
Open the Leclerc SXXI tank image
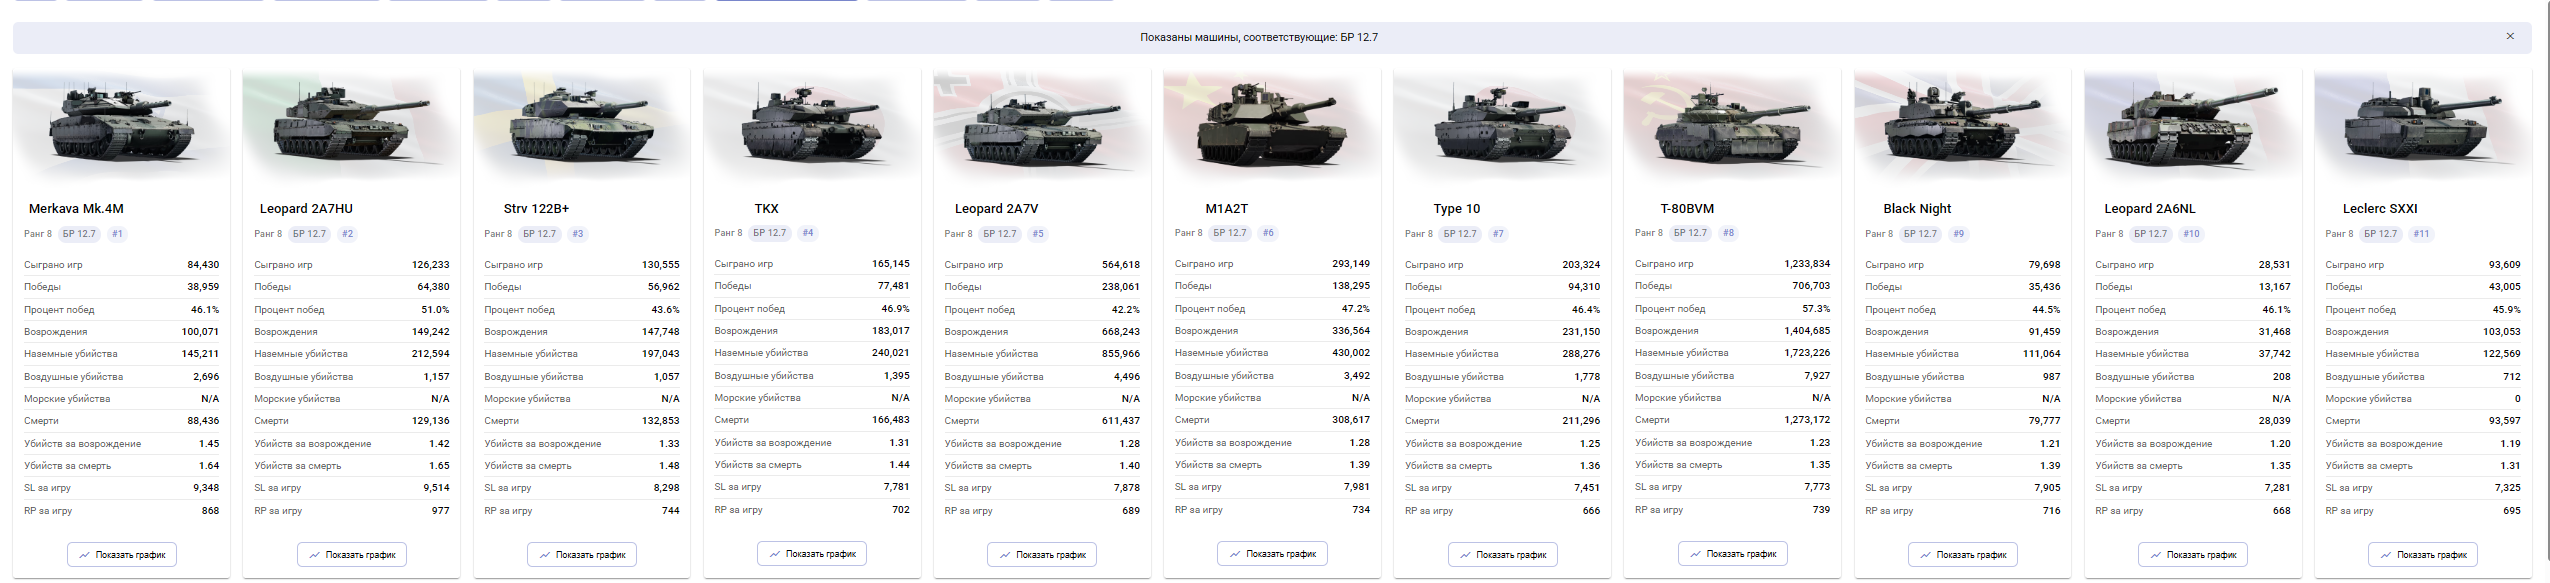pyautogui.click(x=2423, y=125)
